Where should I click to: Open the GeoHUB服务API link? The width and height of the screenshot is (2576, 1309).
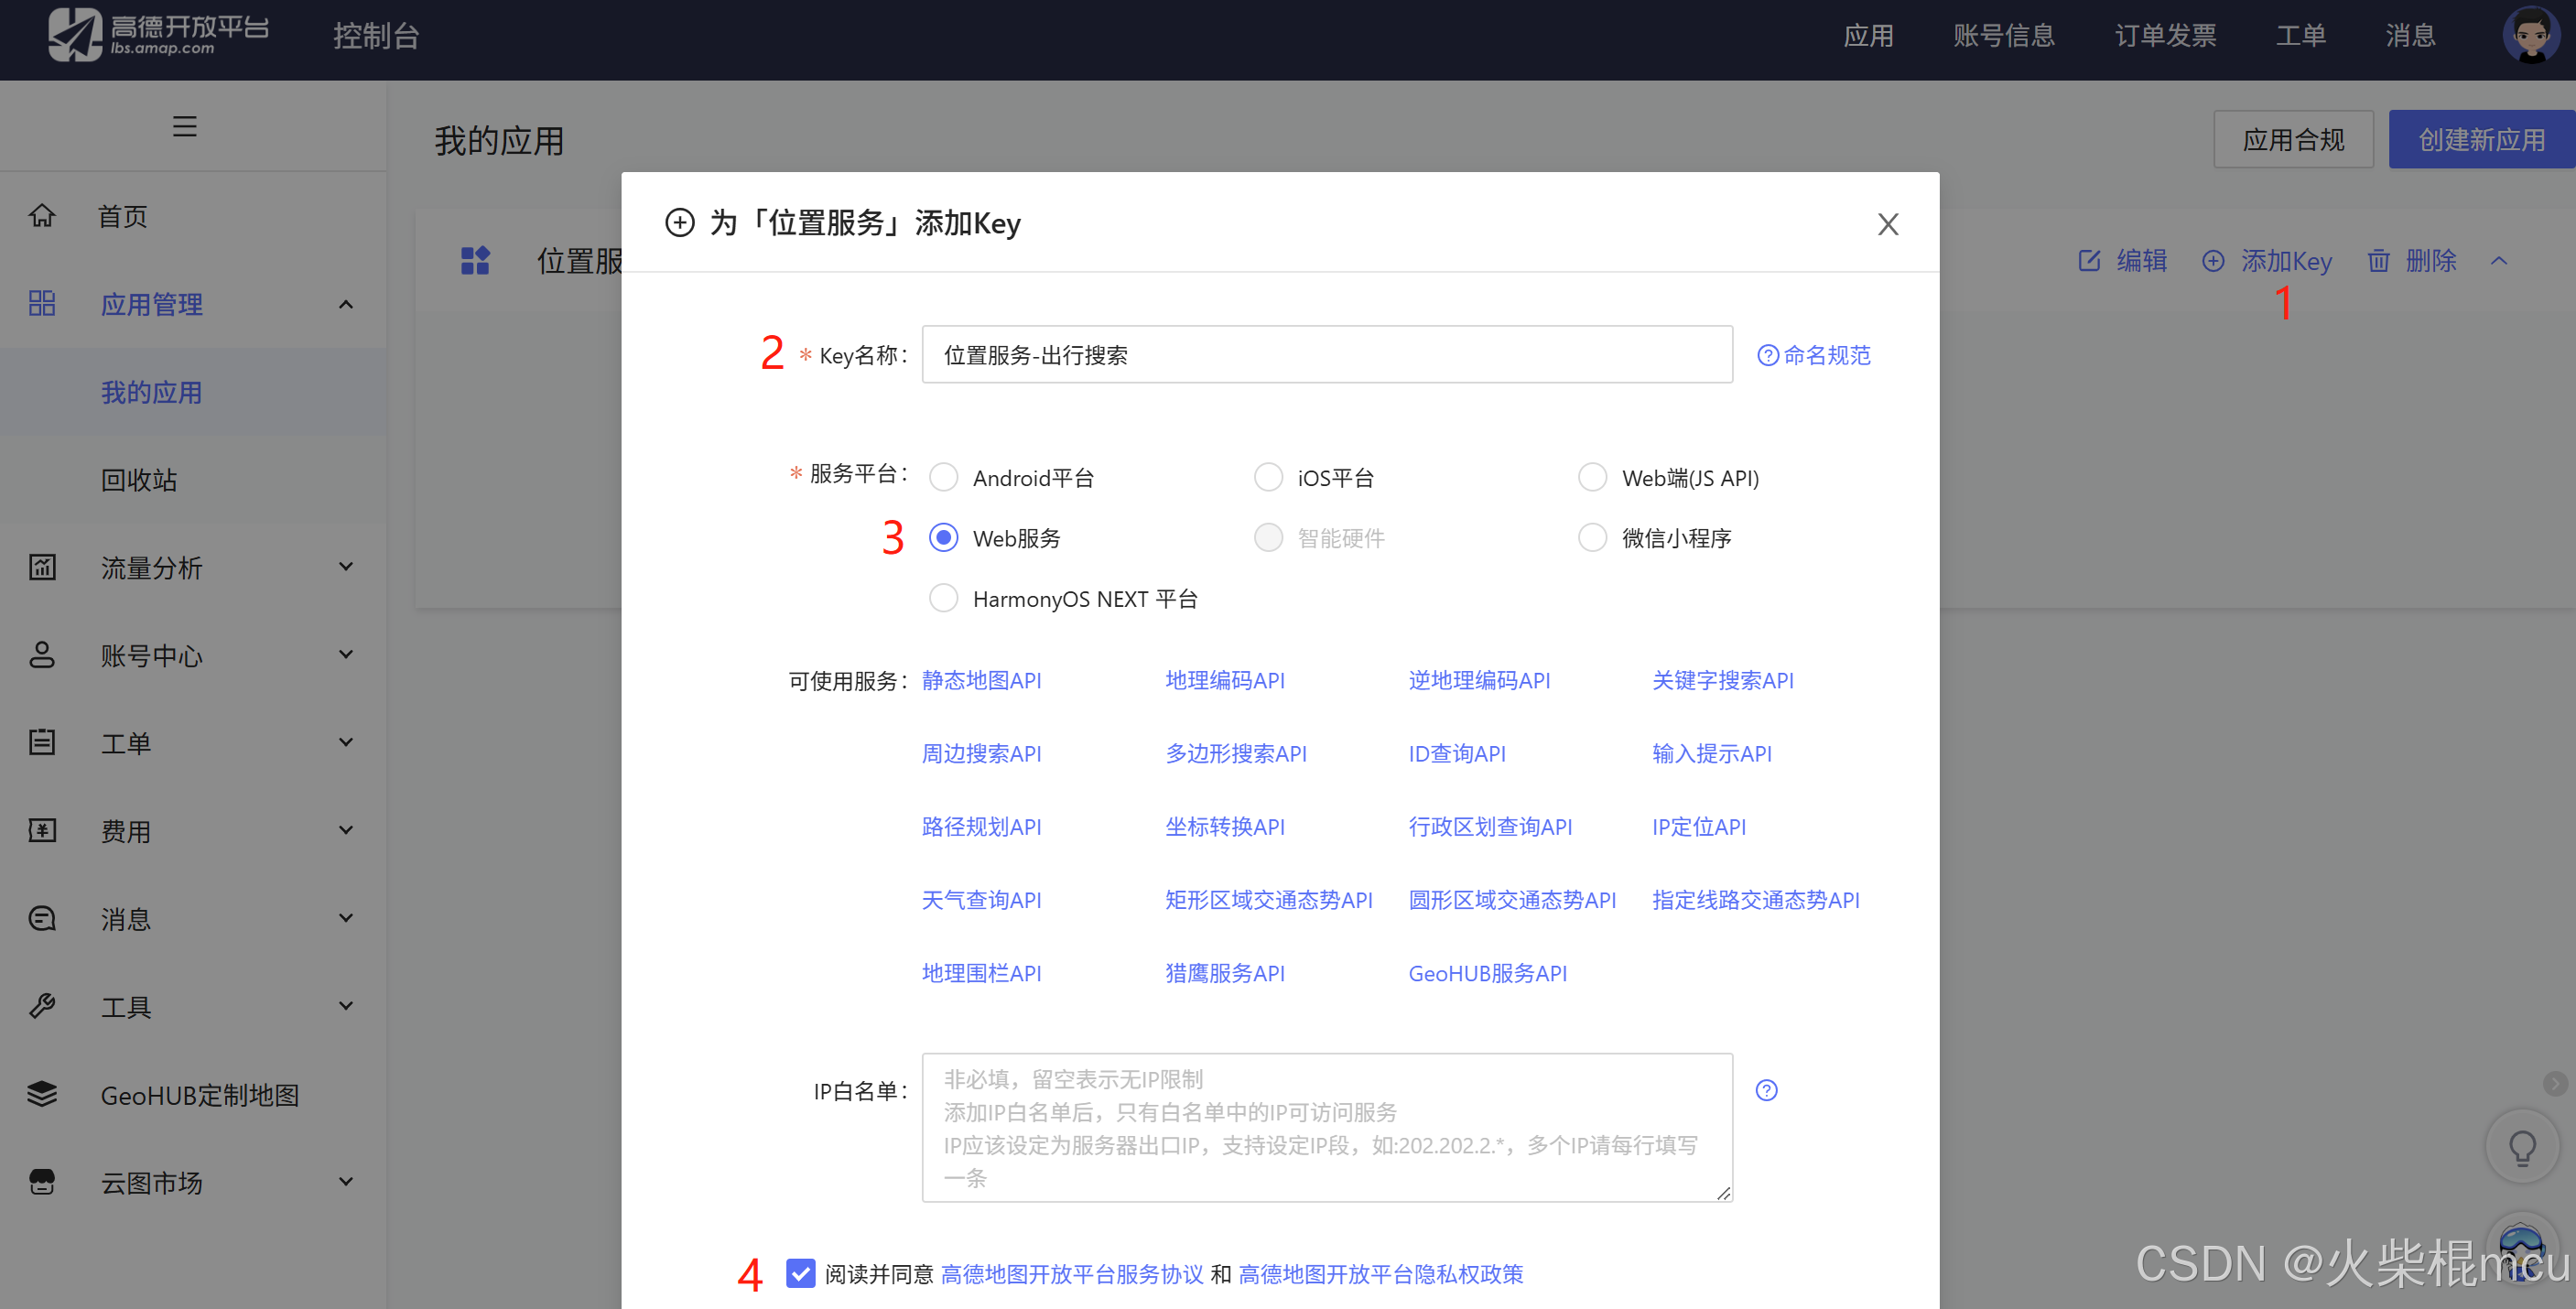[x=1488, y=974]
